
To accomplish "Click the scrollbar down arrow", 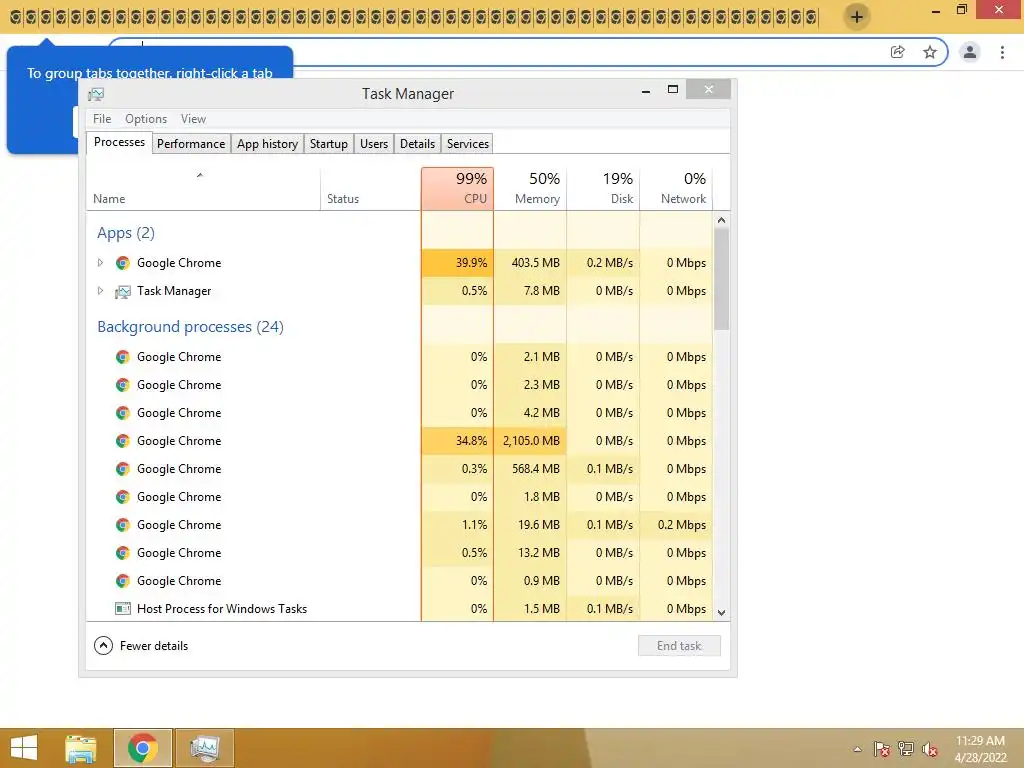I will 721,613.
